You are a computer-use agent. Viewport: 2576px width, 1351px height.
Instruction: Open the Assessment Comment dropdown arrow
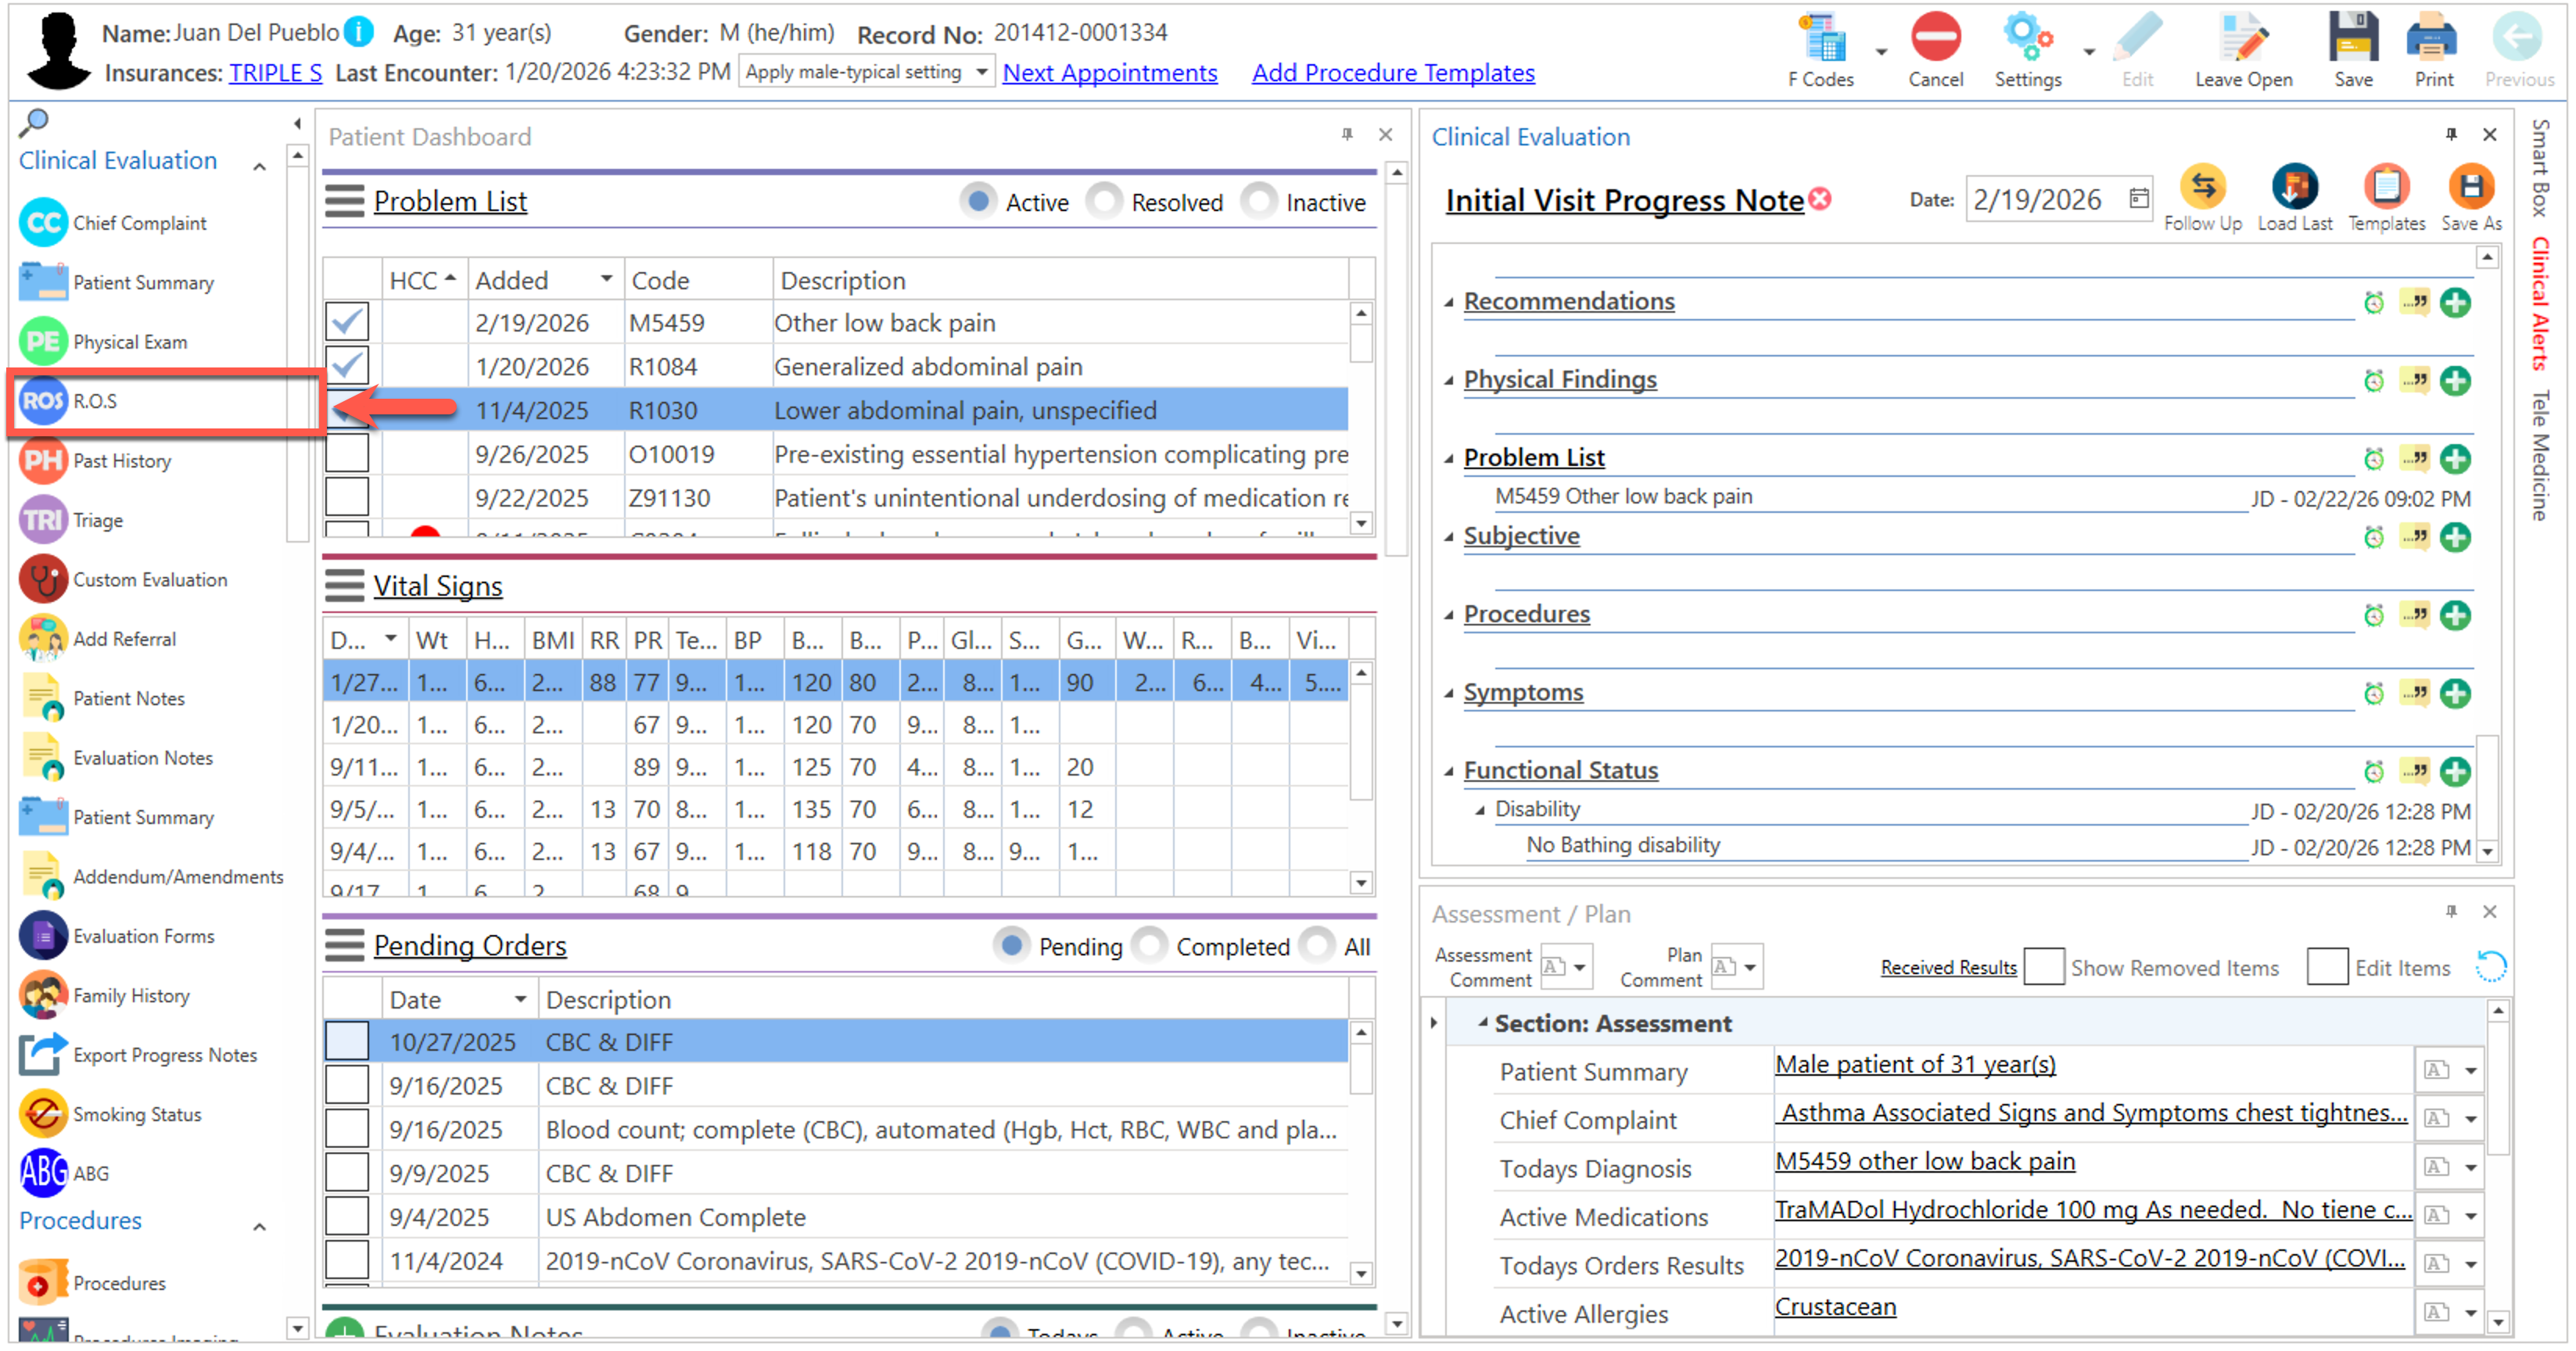coord(1580,967)
